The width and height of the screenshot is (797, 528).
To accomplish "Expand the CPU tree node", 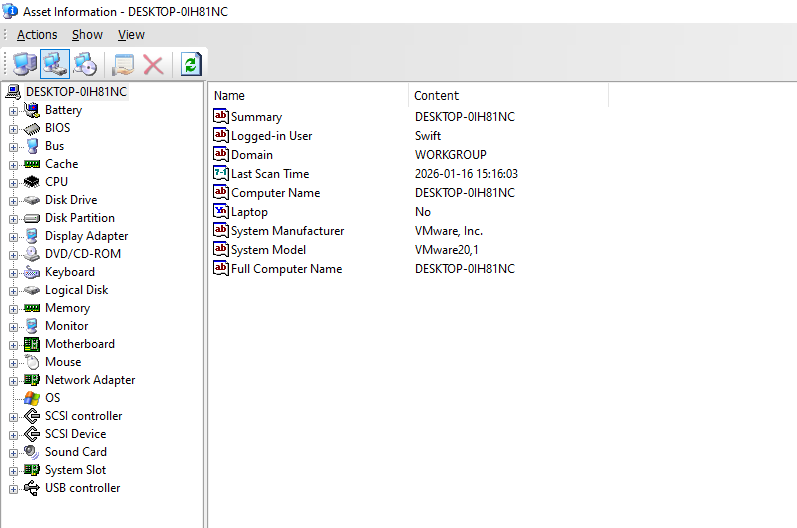I will click(13, 183).
